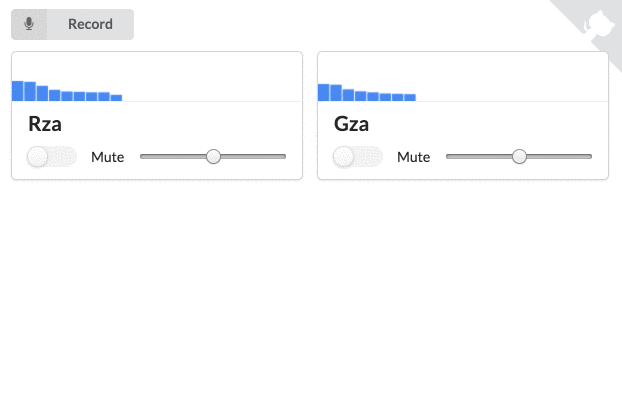Click Rza slider track right of handle
Screen dimensions: 622x419
pos(255,157)
